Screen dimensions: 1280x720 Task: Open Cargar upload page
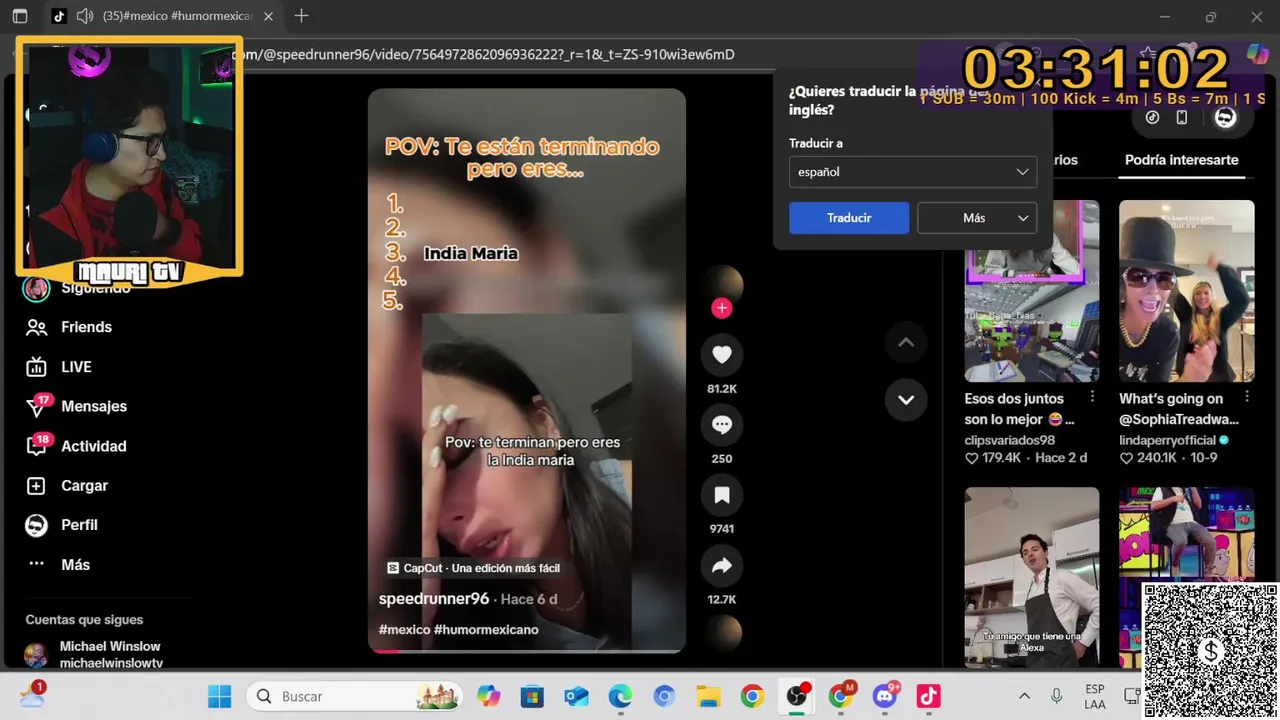click(67, 485)
